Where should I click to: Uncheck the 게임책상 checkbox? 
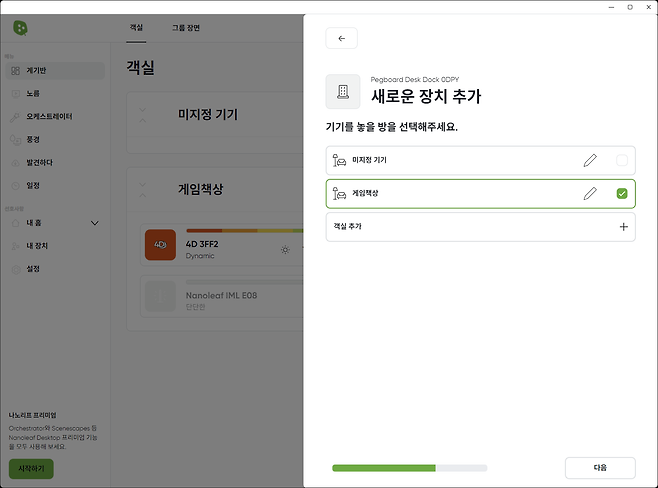(x=622, y=193)
